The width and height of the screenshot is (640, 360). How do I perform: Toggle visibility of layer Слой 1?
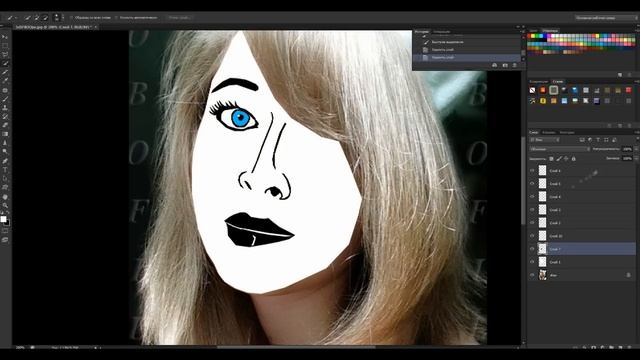tap(532, 262)
